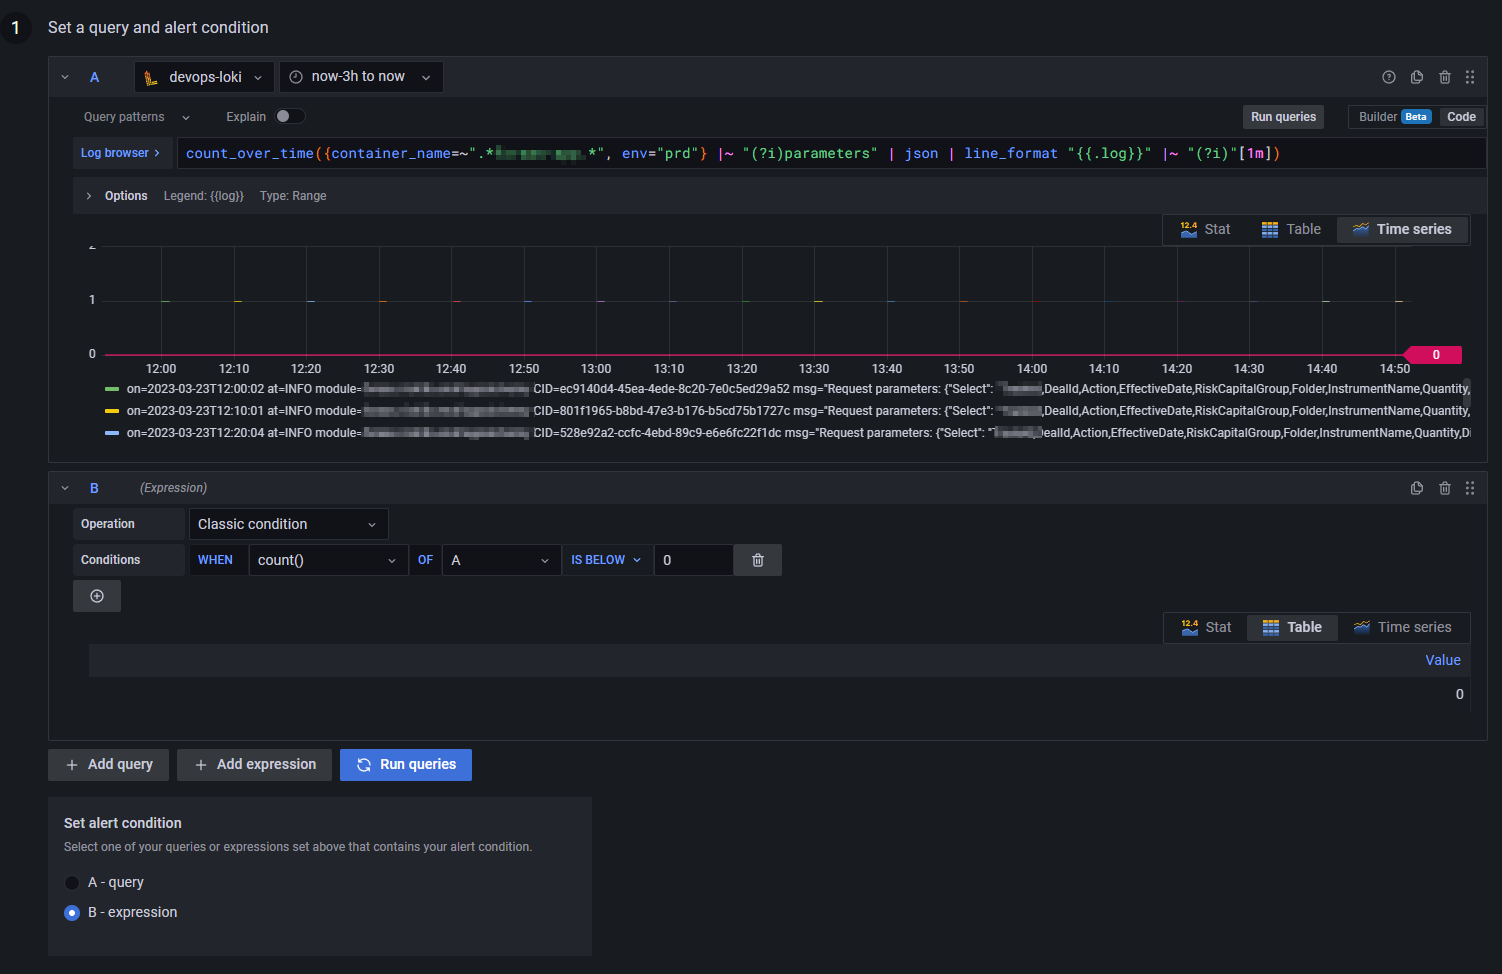The image size is (1502, 974).
Task: Switch query editor to Builder mode
Action: click(x=1394, y=117)
